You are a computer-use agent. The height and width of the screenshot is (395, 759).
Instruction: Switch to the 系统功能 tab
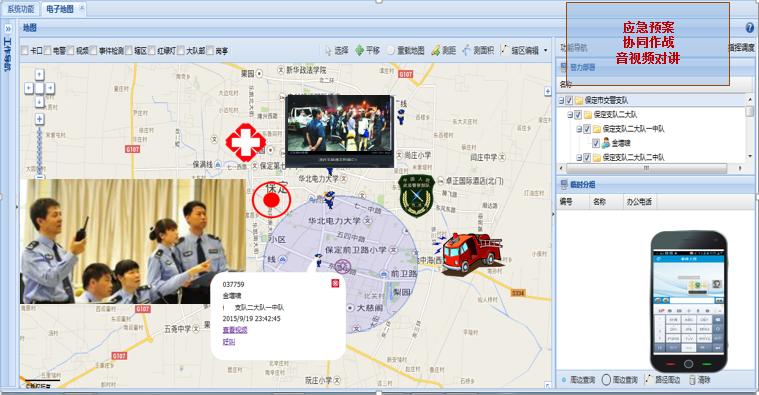coord(21,9)
